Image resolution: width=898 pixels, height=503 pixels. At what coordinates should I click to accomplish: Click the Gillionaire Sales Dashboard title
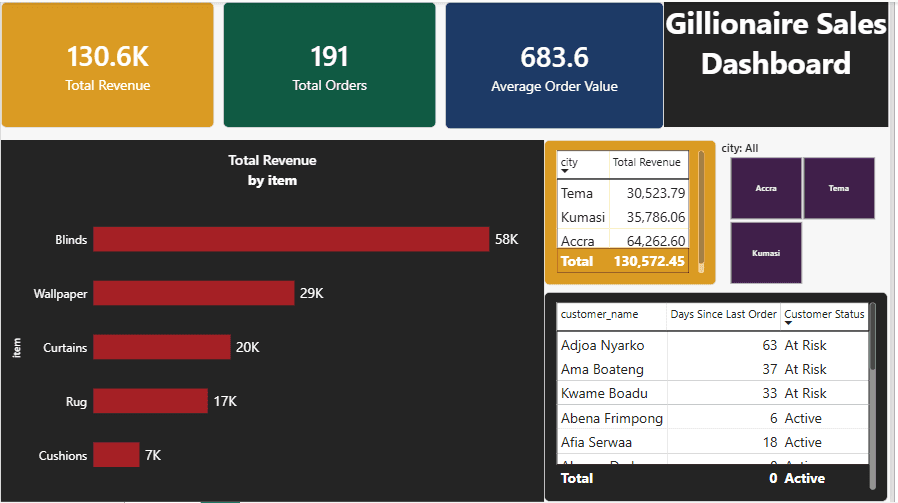click(x=776, y=44)
